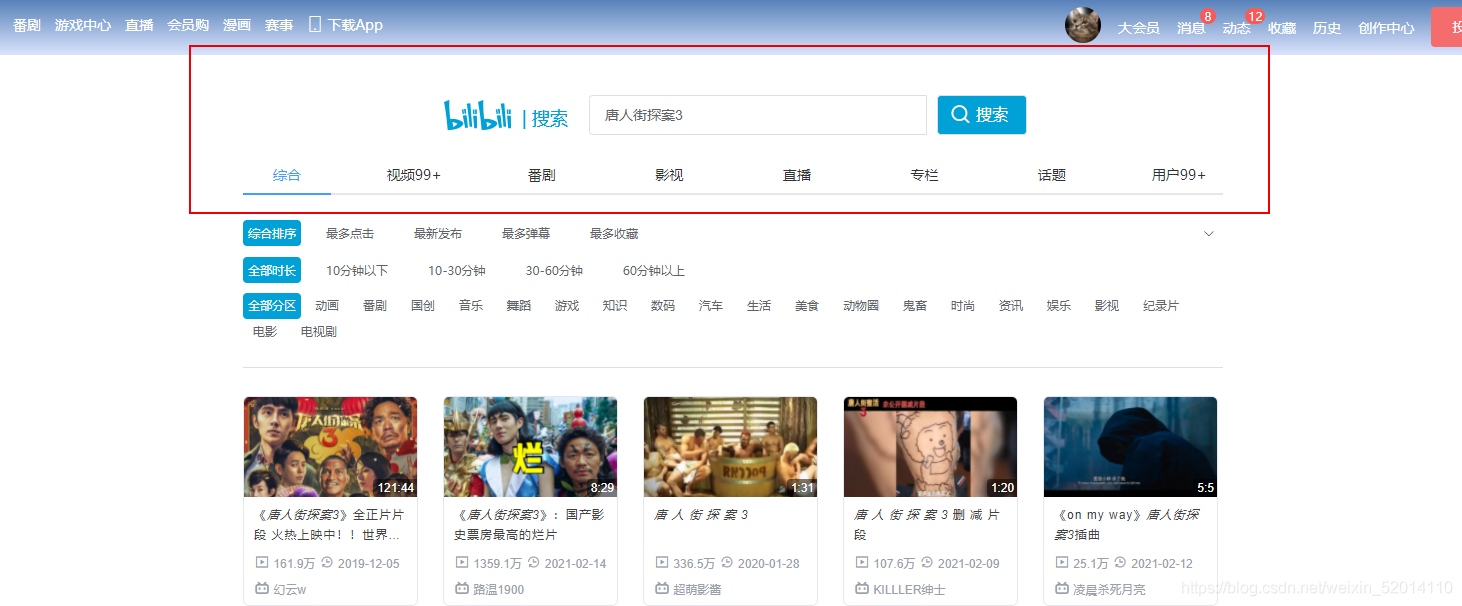
Task: Click uploader icon next to 路温1900
Action: point(462,589)
